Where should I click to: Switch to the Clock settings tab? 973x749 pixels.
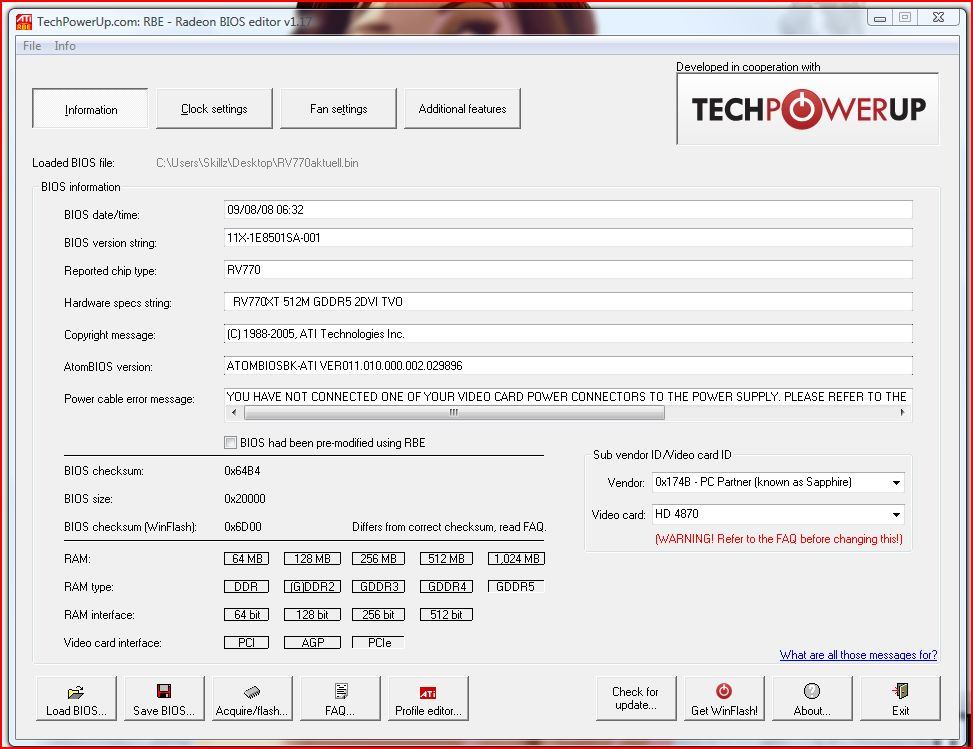[x=214, y=109]
